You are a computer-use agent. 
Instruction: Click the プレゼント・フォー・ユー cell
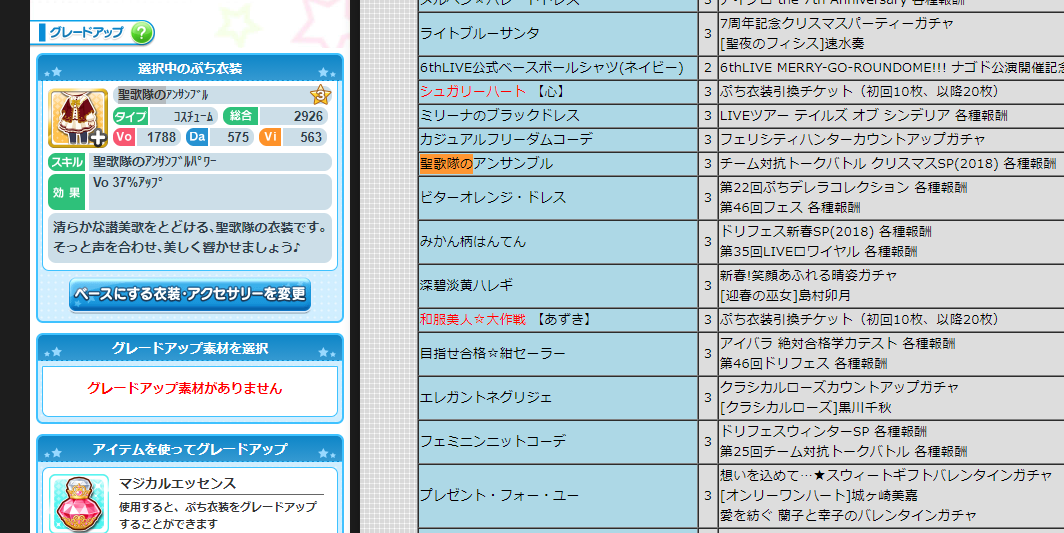558,496
